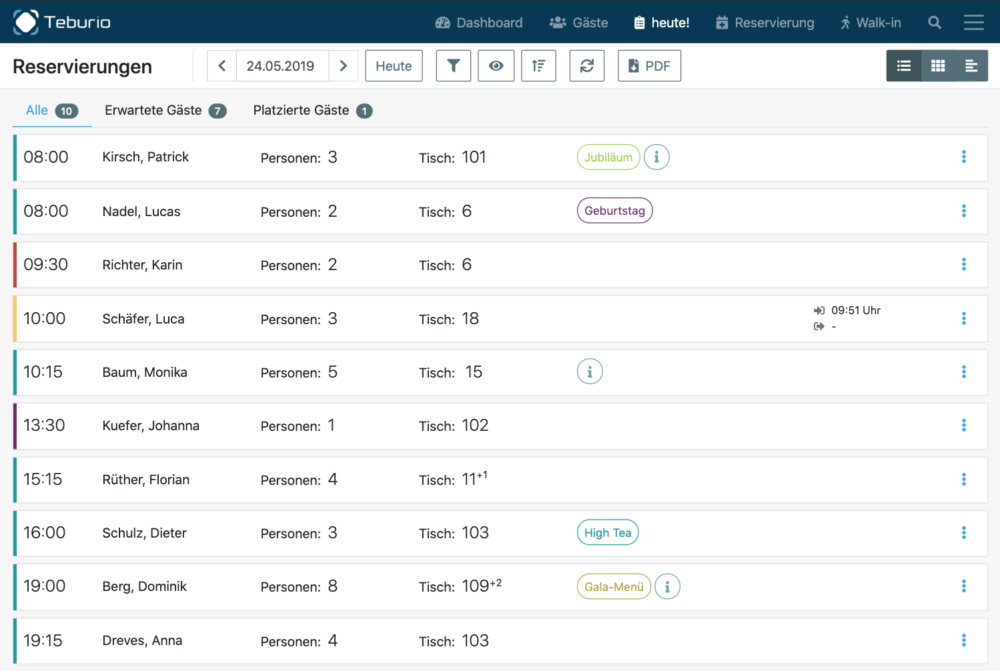This screenshot has width=1000, height=671.
Task: Expand actions for Dreves, Anna row
Action: click(963, 640)
